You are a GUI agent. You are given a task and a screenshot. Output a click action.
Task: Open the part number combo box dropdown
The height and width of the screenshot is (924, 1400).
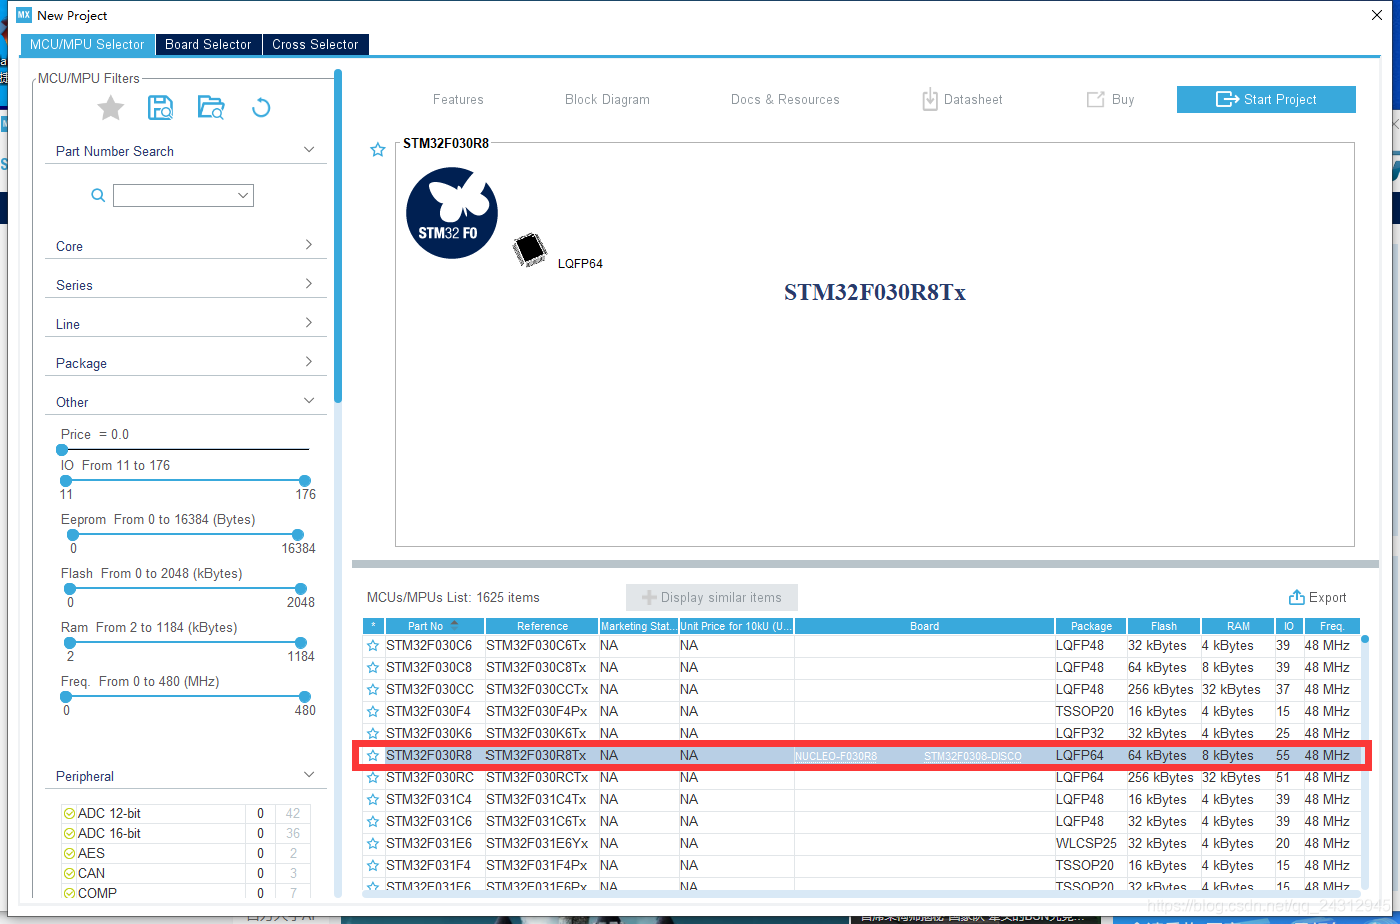pos(243,196)
